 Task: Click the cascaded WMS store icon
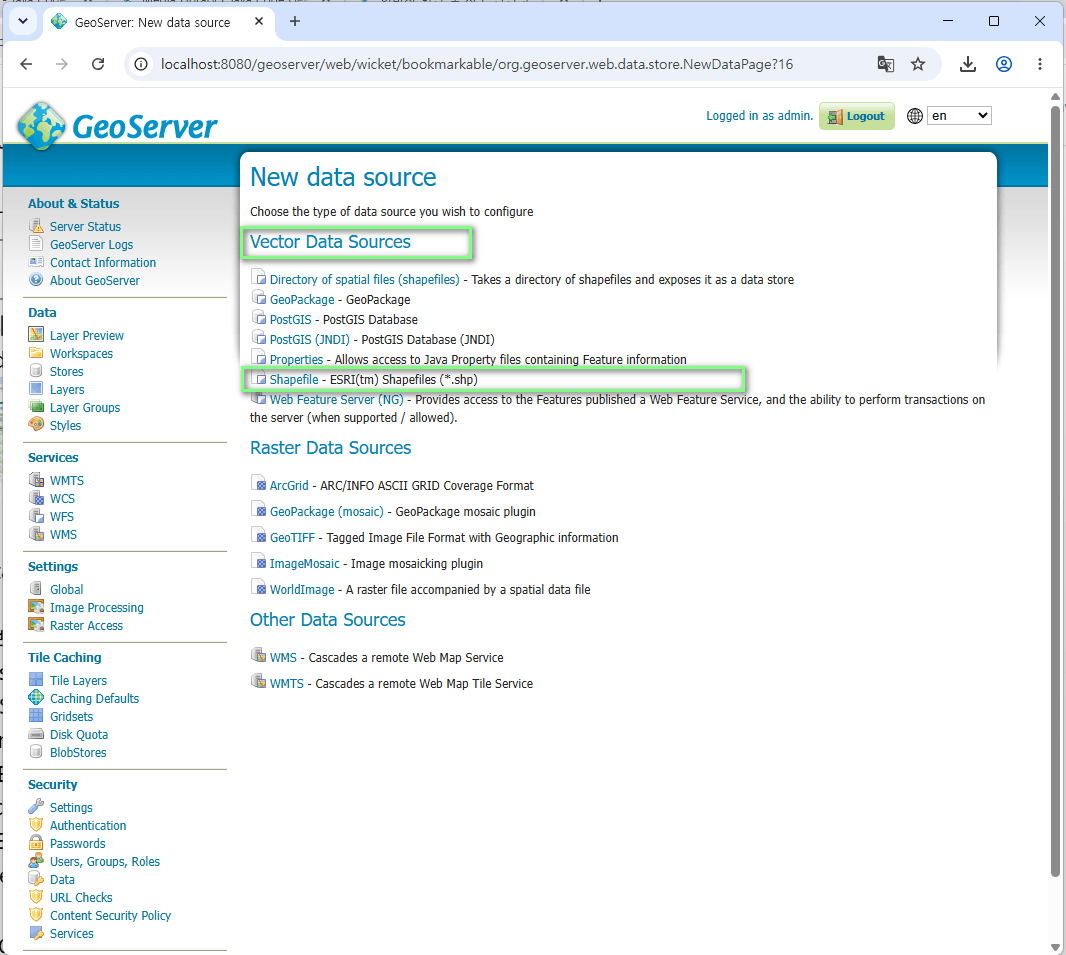point(258,656)
